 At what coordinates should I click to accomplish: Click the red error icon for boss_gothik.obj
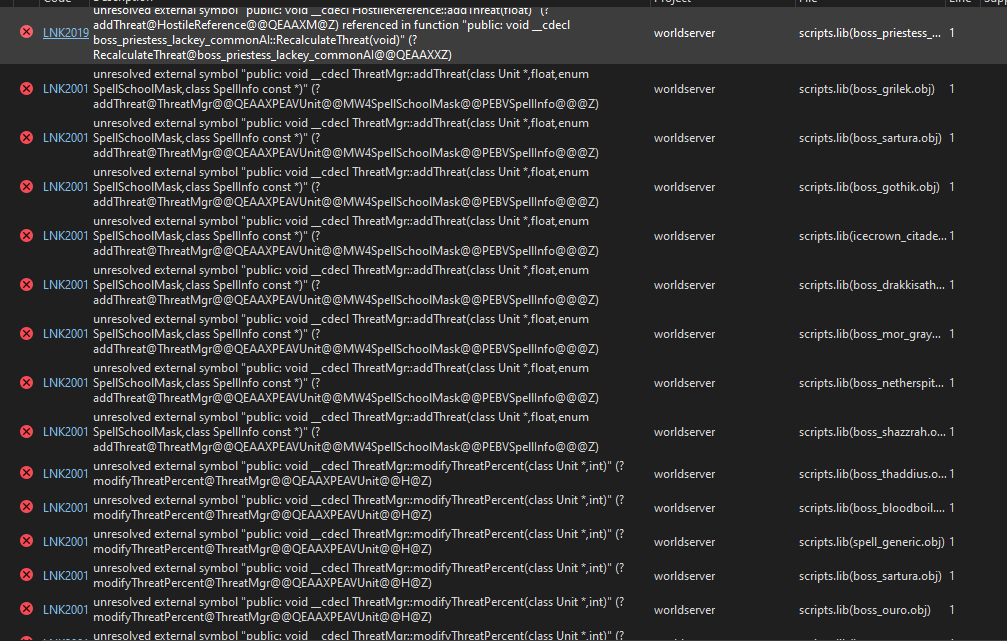point(26,187)
